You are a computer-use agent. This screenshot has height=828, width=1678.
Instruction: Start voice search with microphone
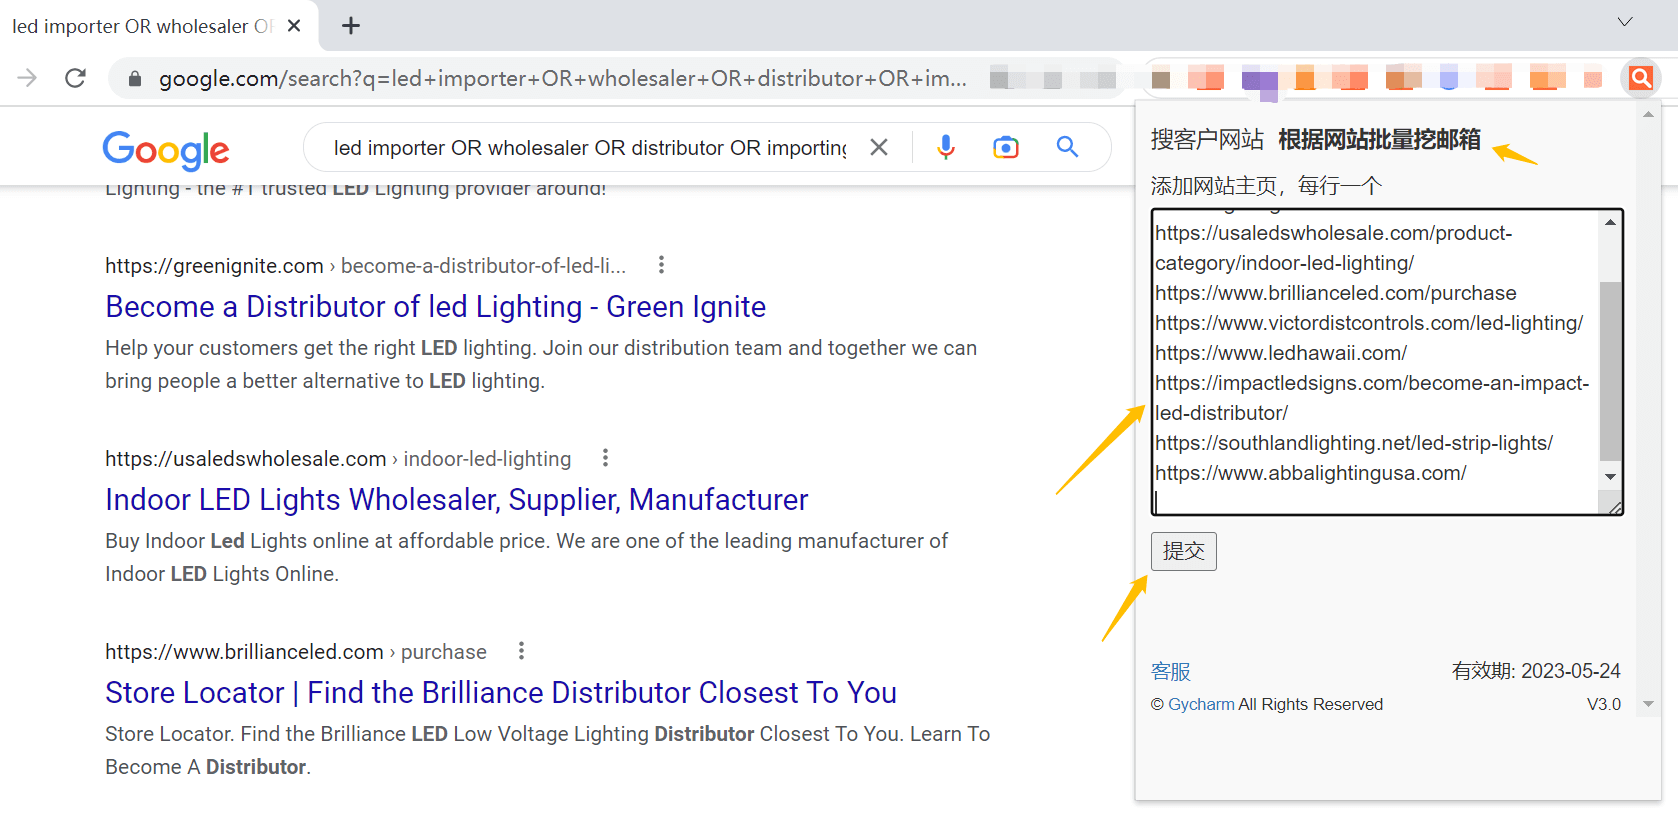tap(945, 147)
